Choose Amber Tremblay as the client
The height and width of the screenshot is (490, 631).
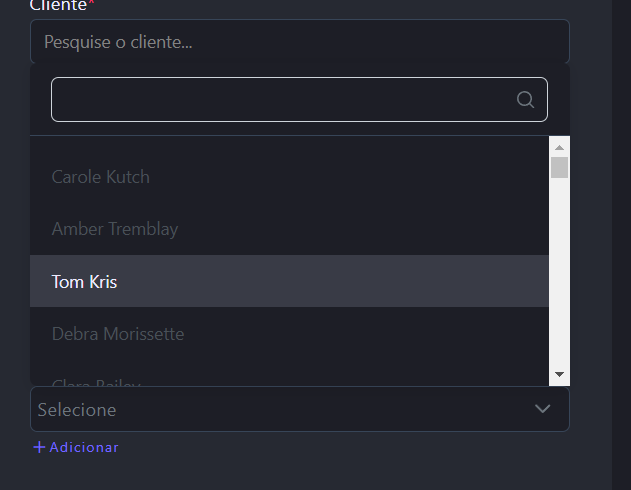(x=115, y=229)
